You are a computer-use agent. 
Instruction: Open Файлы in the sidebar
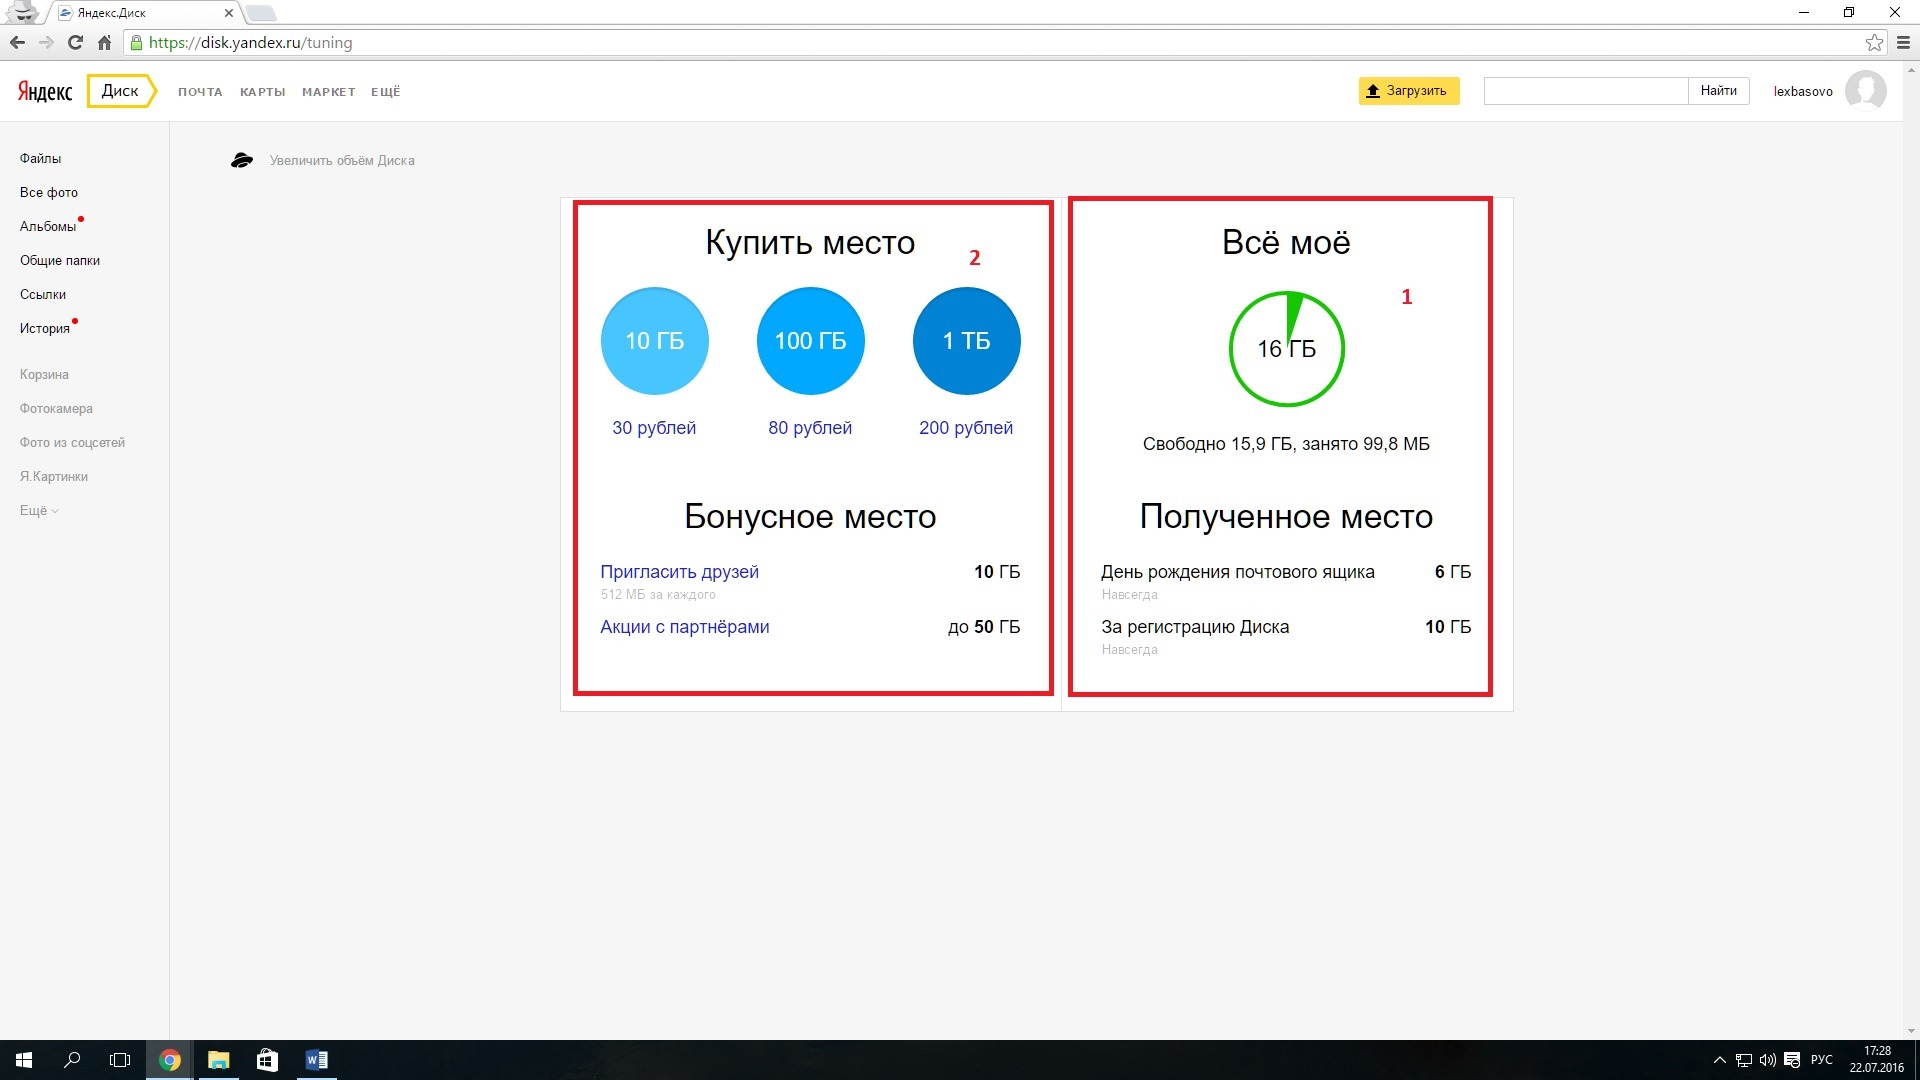(x=40, y=158)
